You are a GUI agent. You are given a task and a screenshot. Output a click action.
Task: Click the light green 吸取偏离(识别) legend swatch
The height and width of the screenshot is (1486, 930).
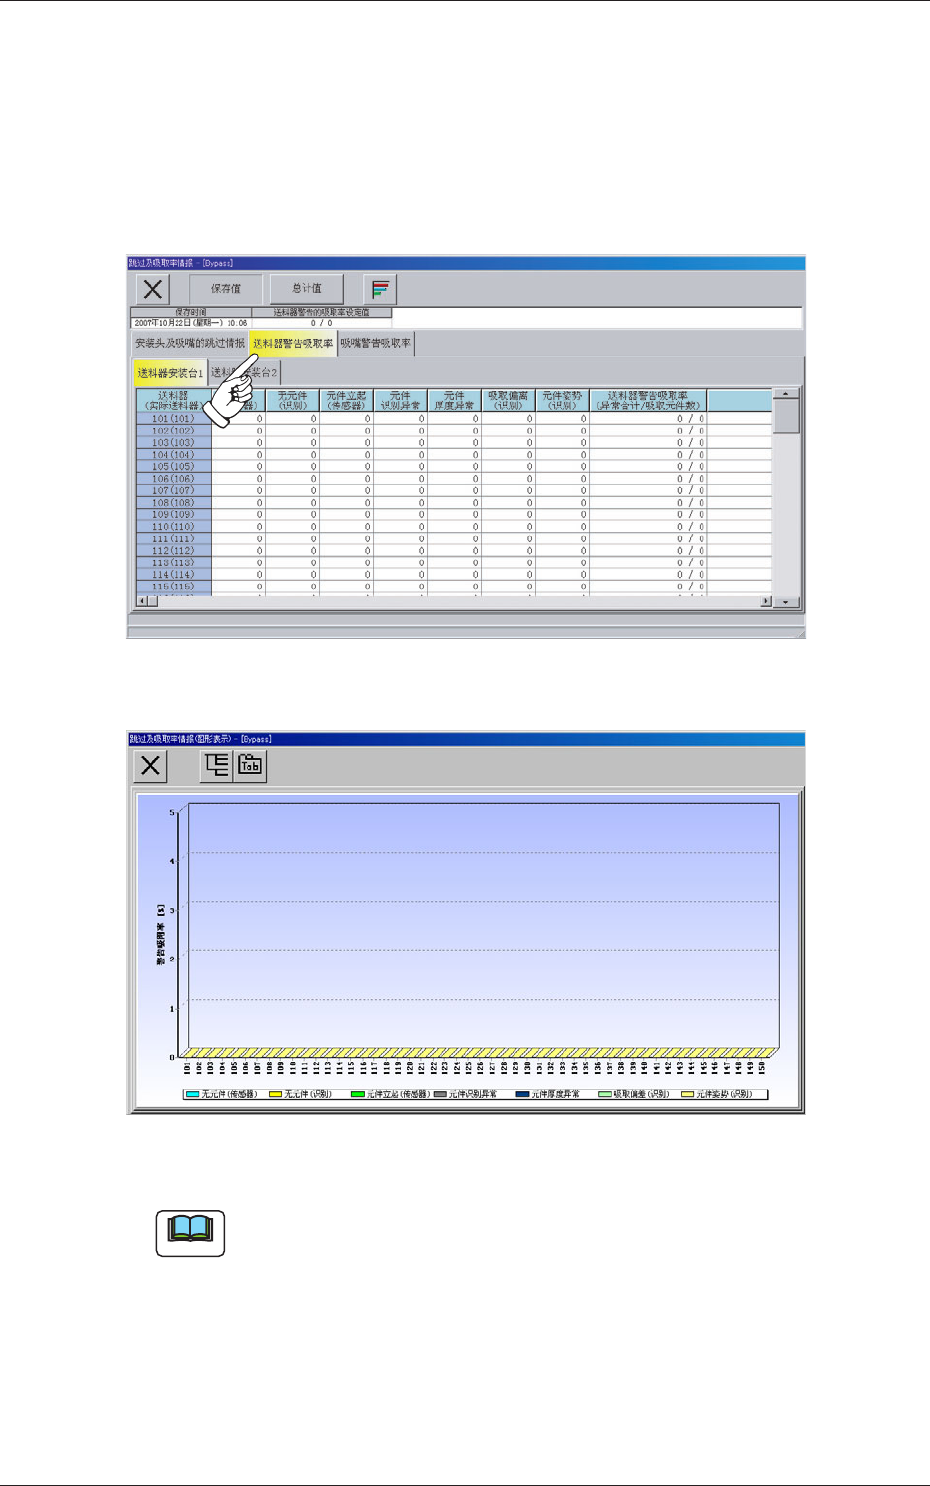(x=605, y=1095)
